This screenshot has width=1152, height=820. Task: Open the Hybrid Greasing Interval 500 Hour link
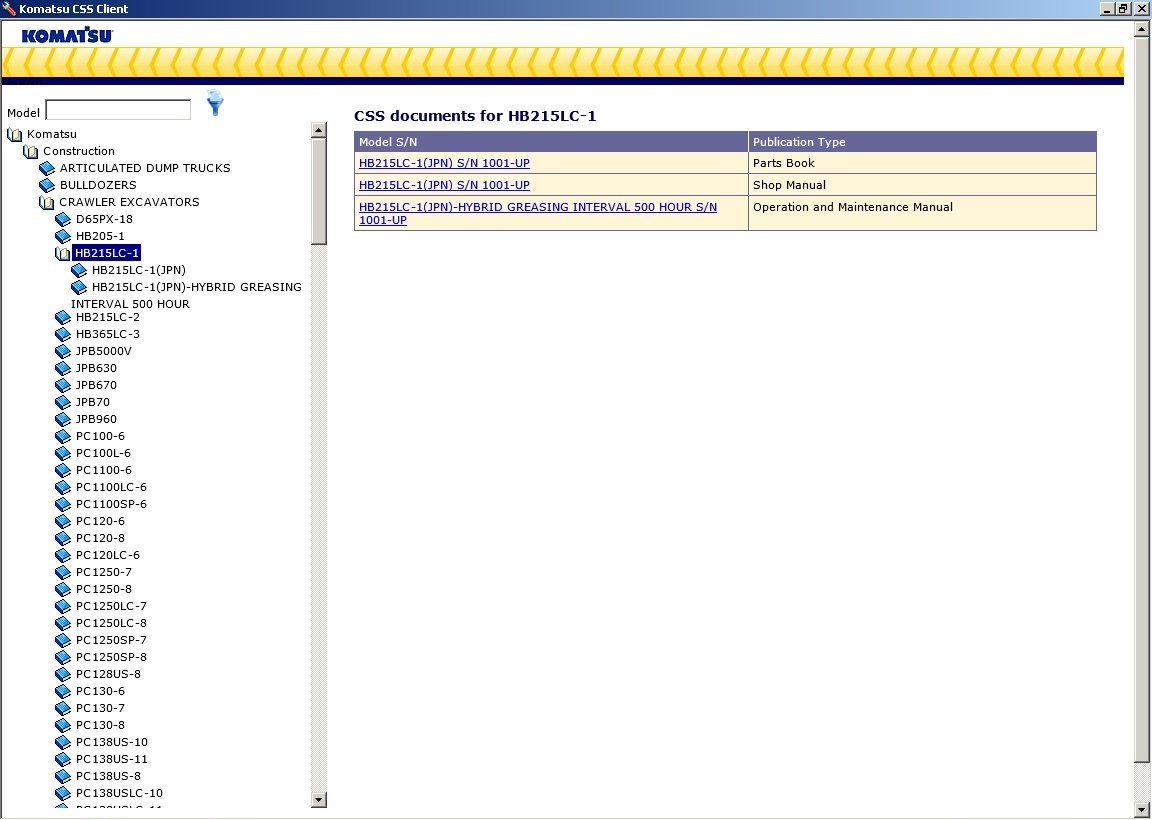[538, 213]
